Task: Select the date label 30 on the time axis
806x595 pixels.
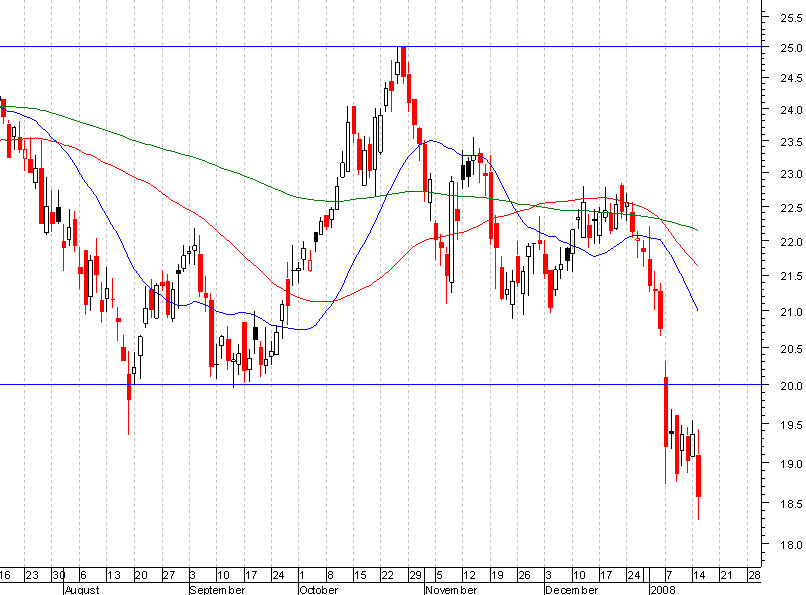Action: click(x=59, y=575)
